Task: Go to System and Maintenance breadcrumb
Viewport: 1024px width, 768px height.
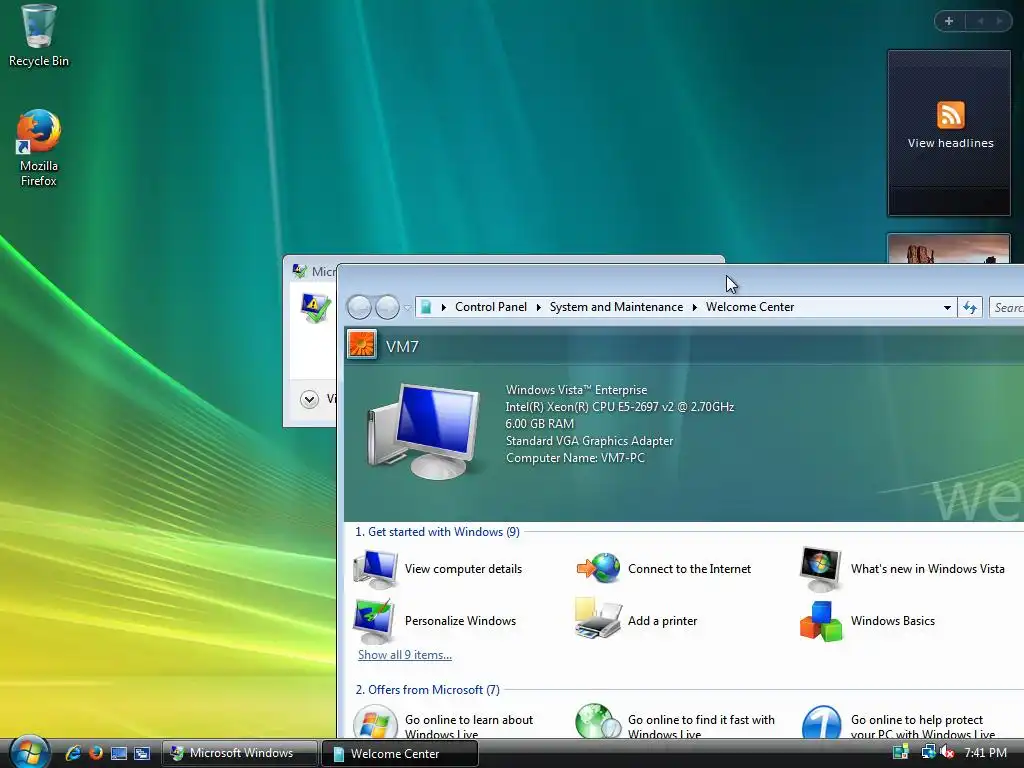Action: [x=616, y=307]
